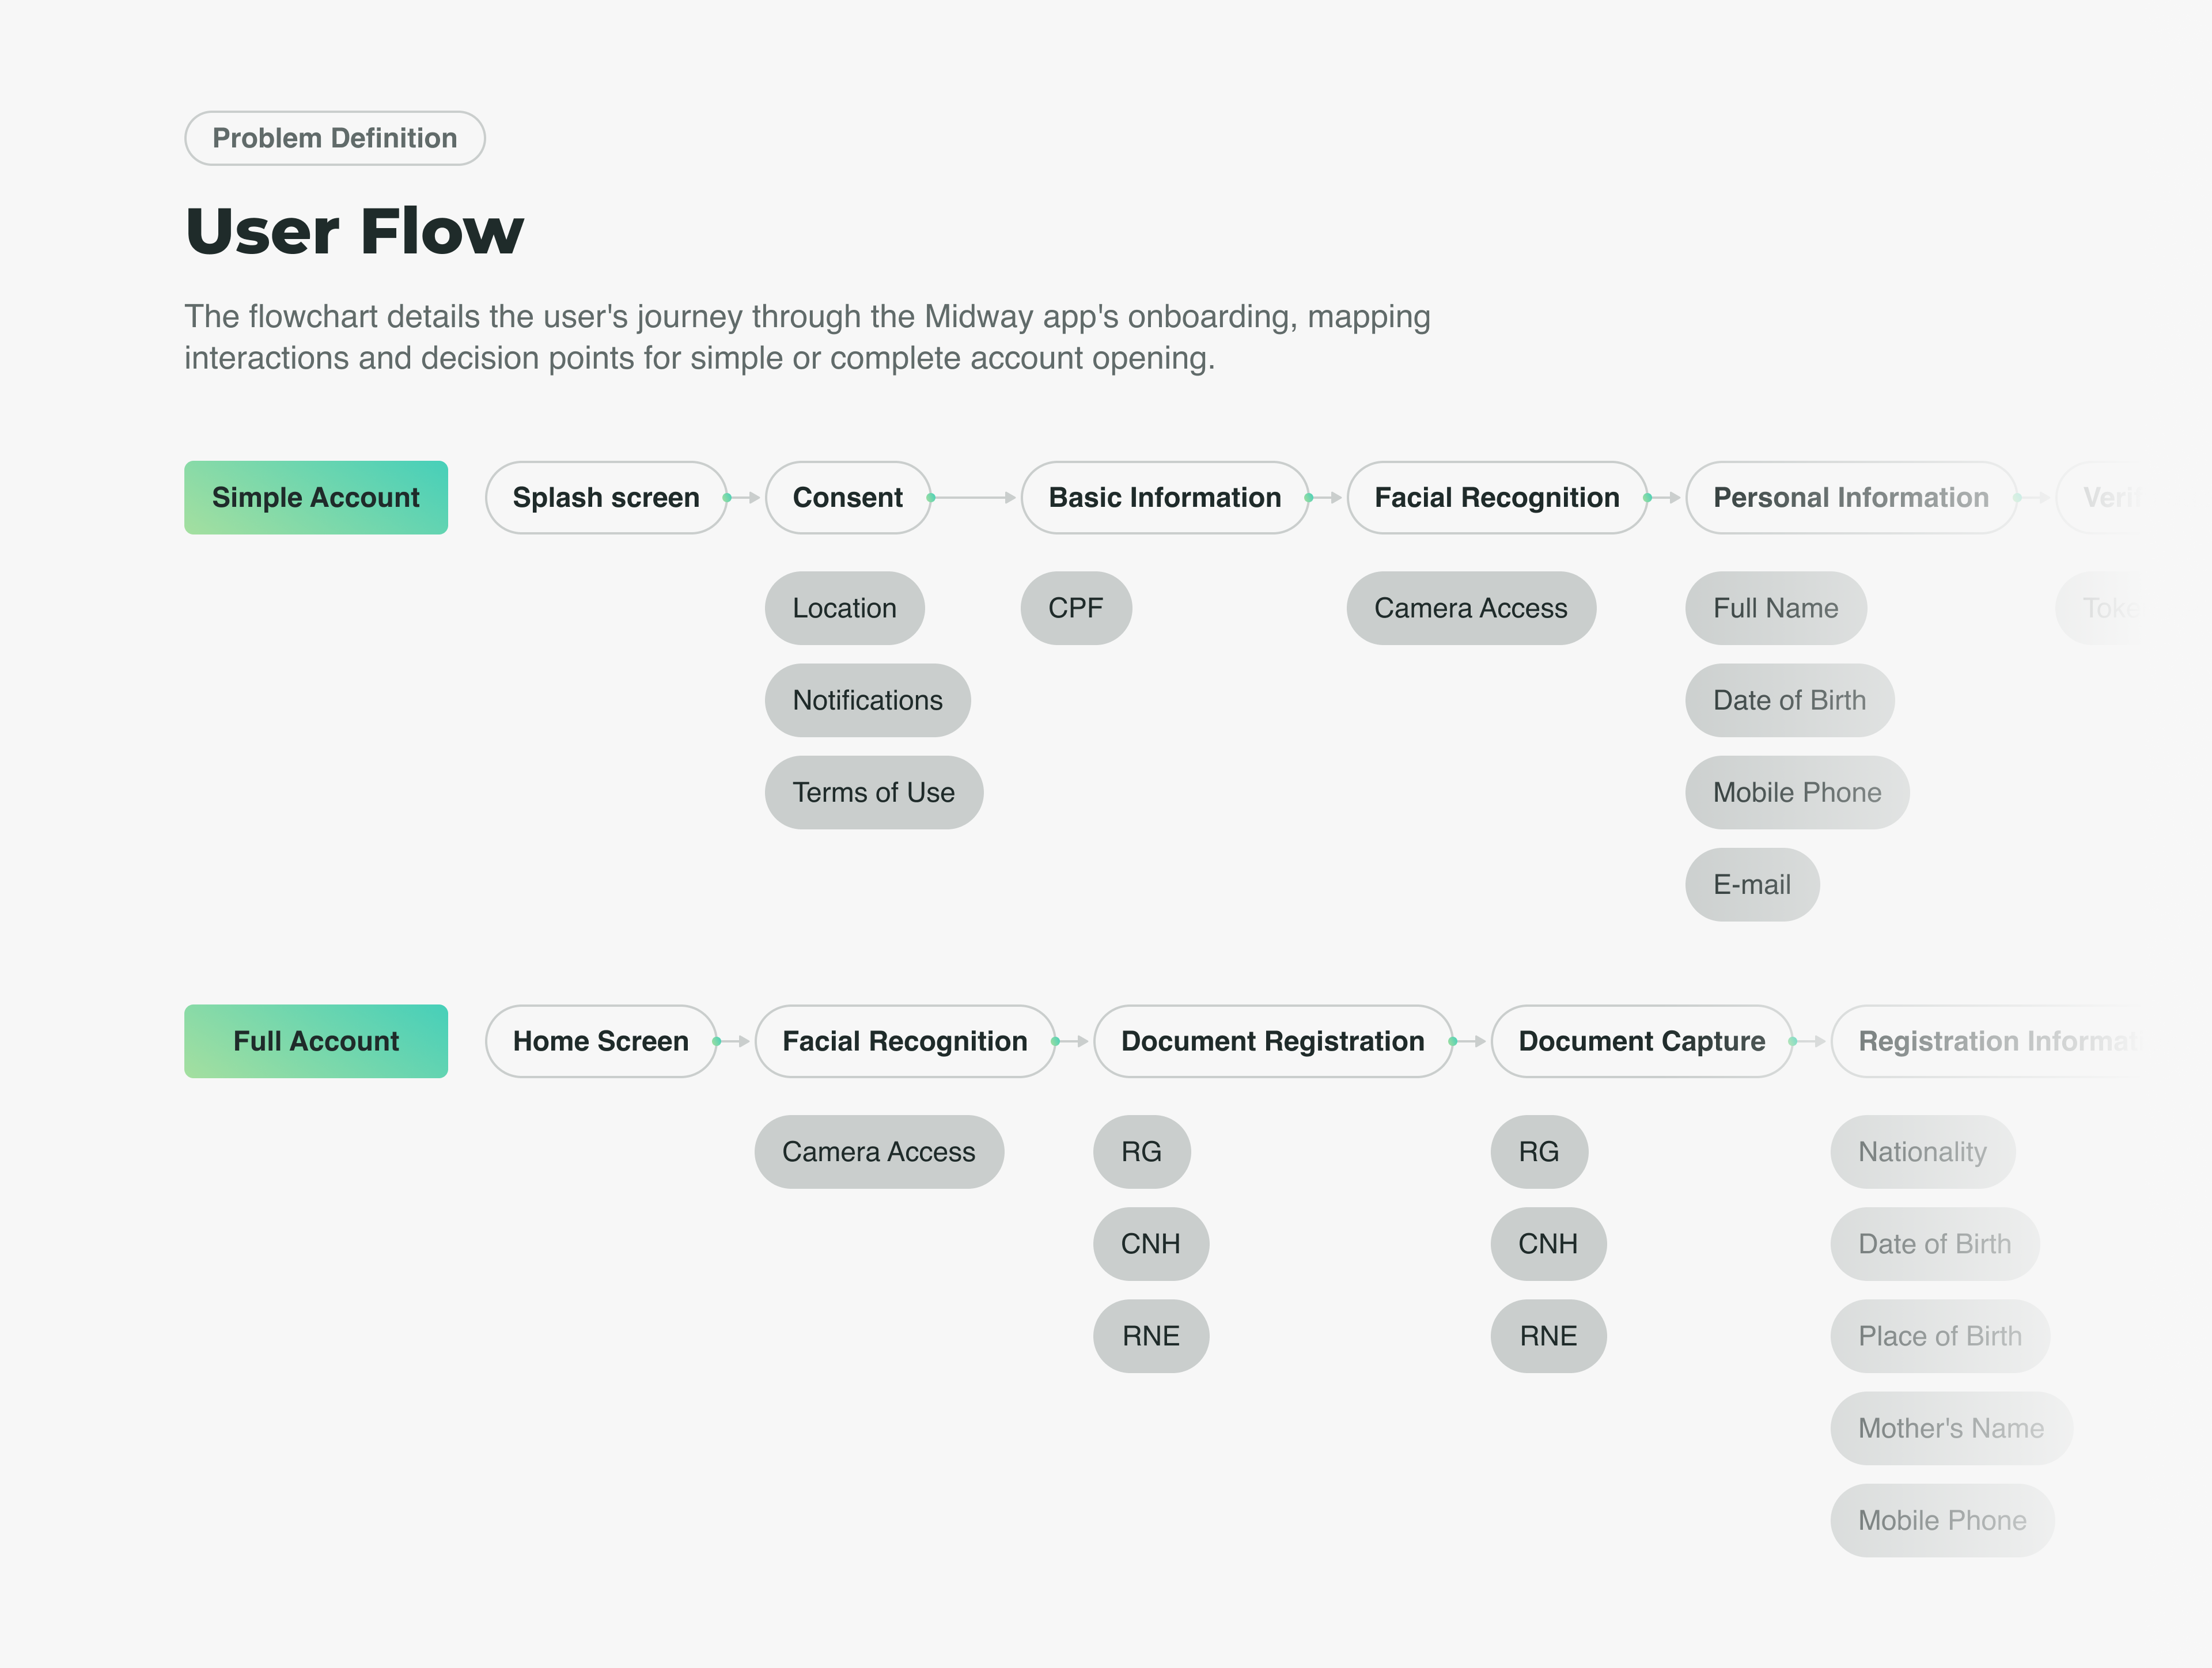Click the Location chip under Consent
This screenshot has height=1668, width=2212.
pos(844,608)
